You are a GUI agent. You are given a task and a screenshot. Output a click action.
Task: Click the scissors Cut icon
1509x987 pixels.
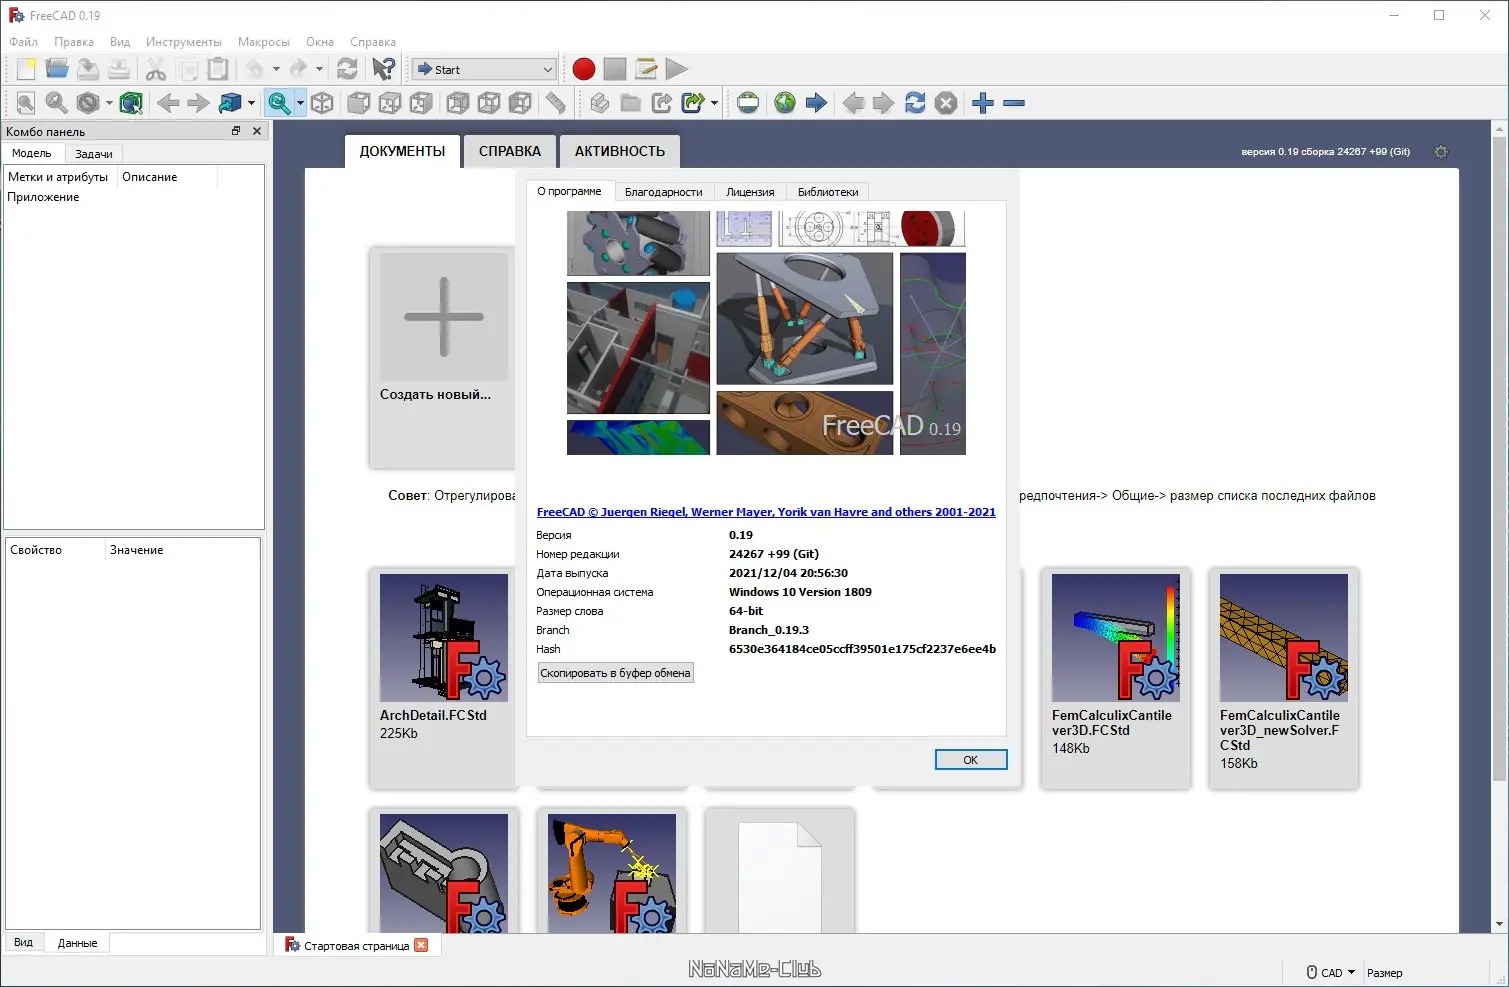pyautogui.click(x=155, y=69)
